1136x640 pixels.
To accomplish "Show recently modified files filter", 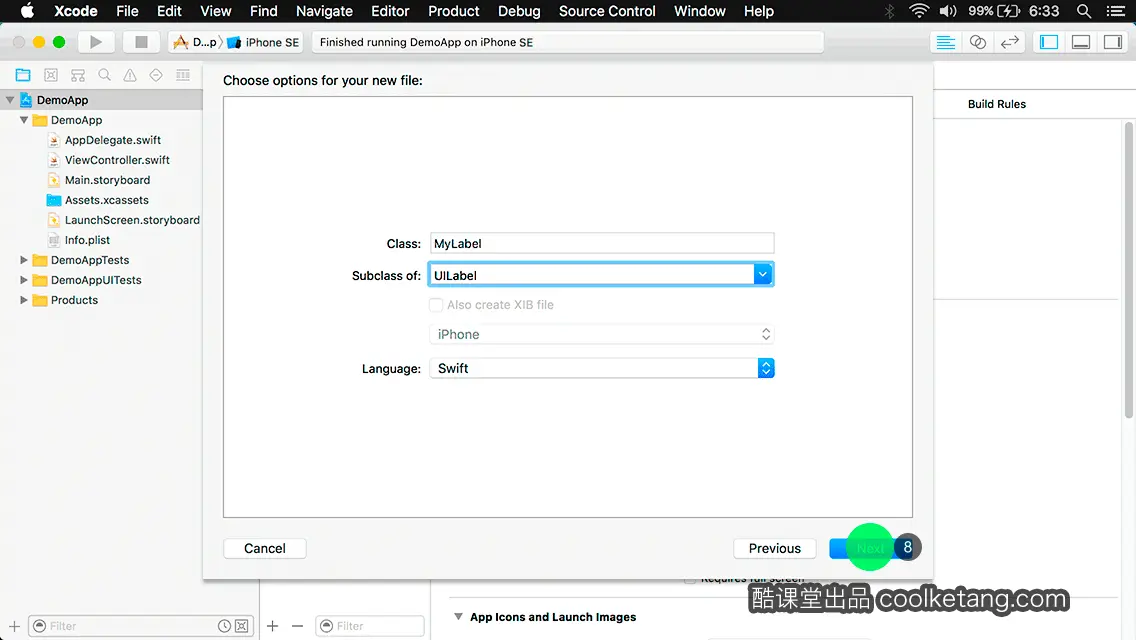I will pos(225,626).
